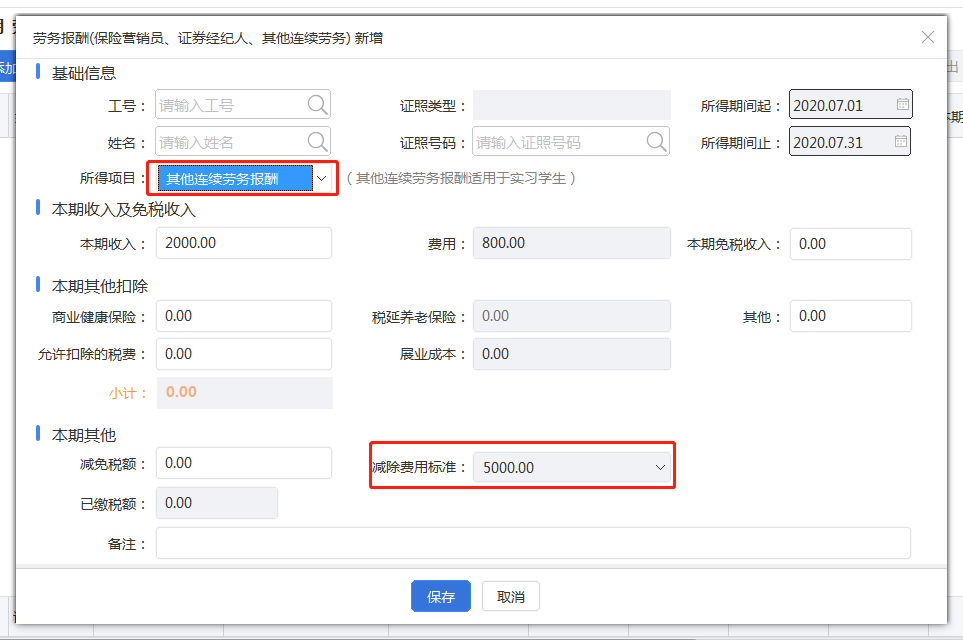Click the 所得期间起 date field 2020.07.01
963x640 pixels.
(x=851, y=104)
